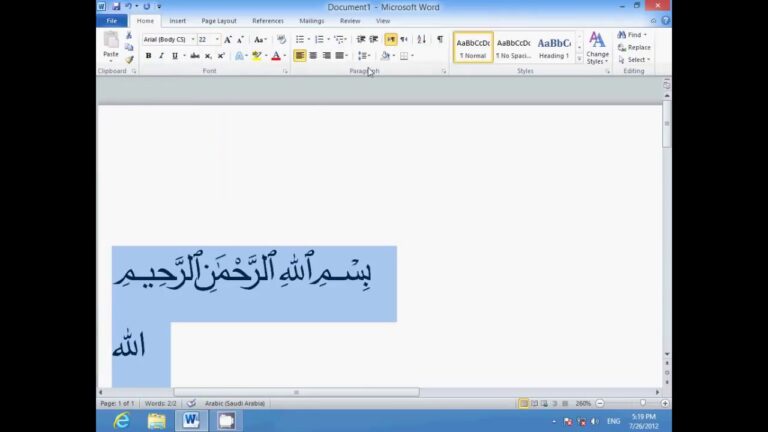768x432 pixels.
Task: Zoom out with the minus button
Action: tap(600, 403)
